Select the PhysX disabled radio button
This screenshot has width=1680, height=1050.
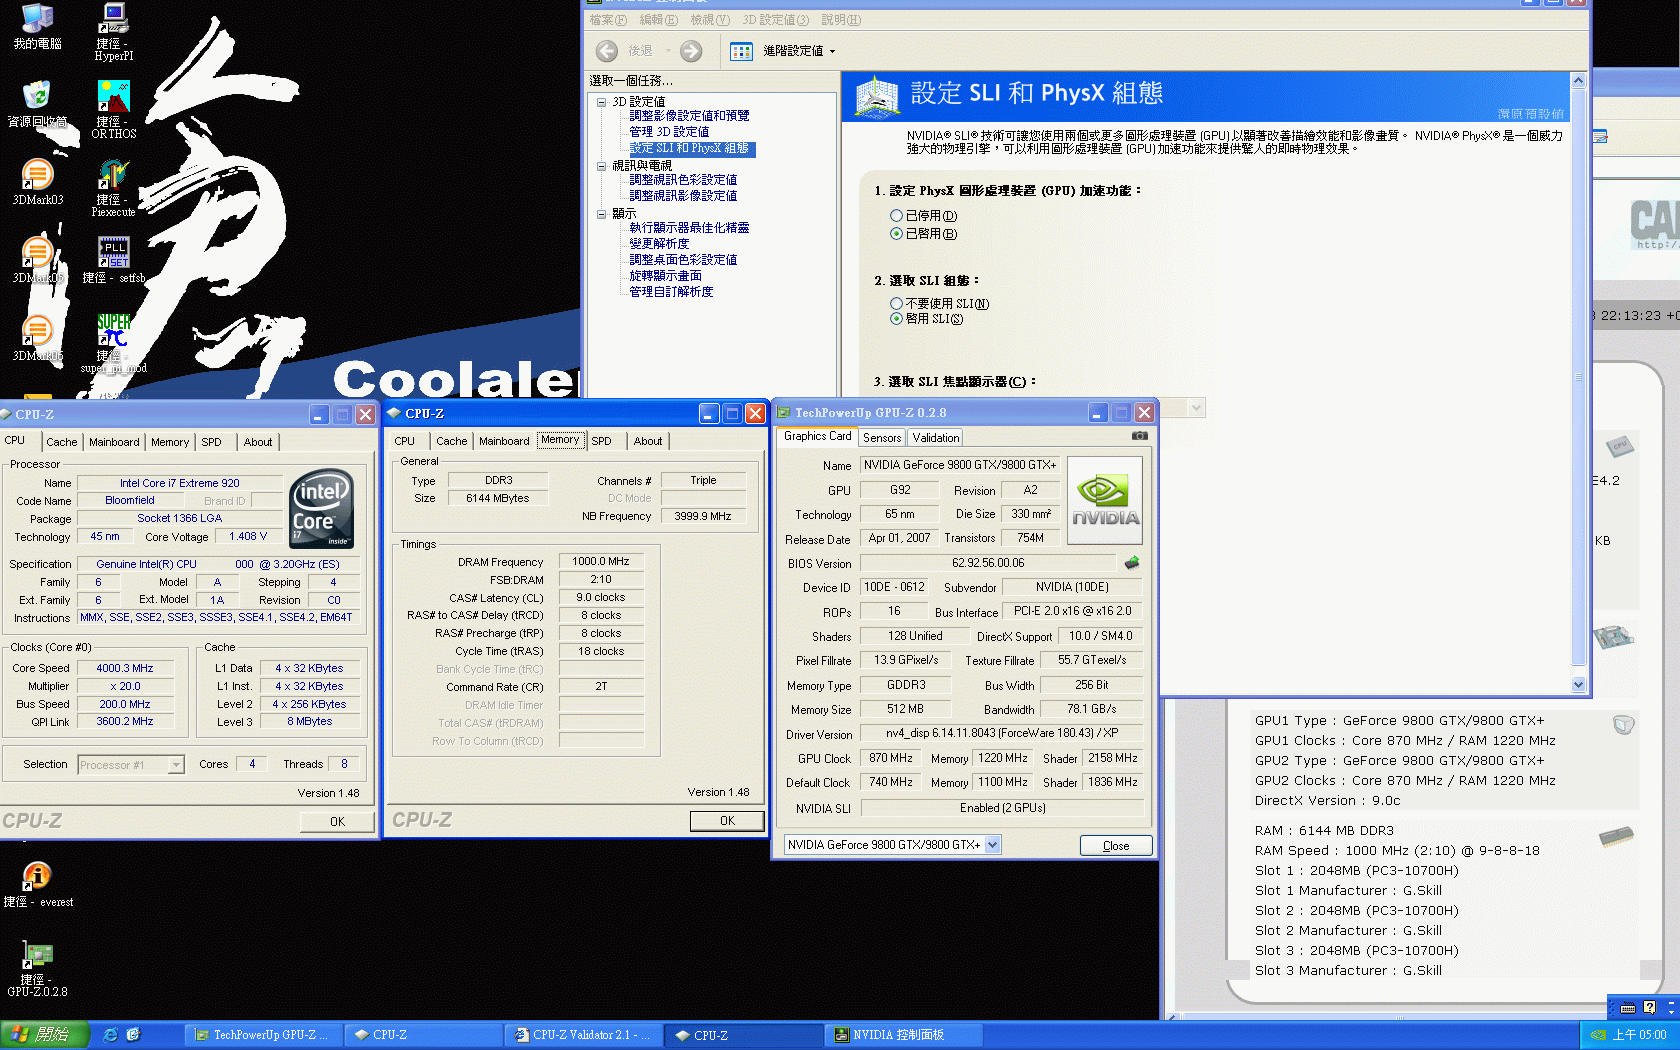coord(896,216)
